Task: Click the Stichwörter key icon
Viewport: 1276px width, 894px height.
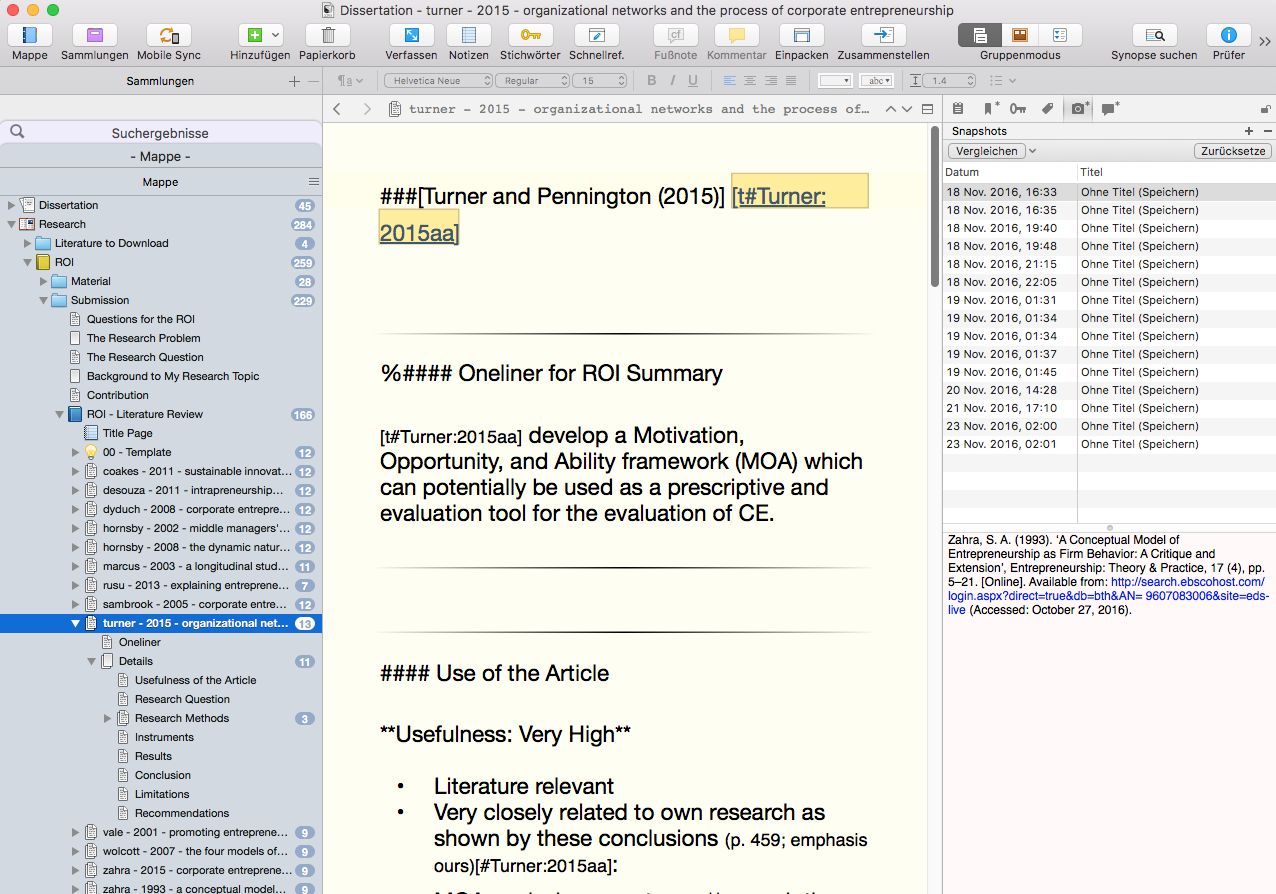Action: tap(529, 36)
